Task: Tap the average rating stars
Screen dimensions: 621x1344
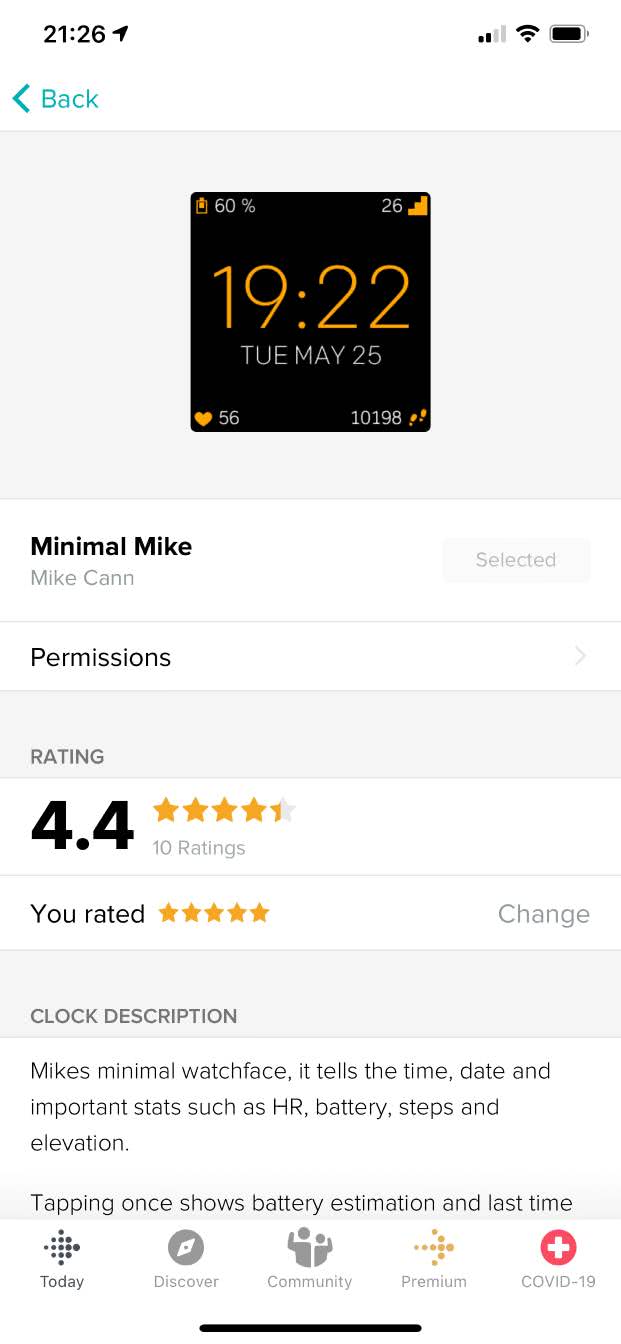Action: click(x=224, y=811)
